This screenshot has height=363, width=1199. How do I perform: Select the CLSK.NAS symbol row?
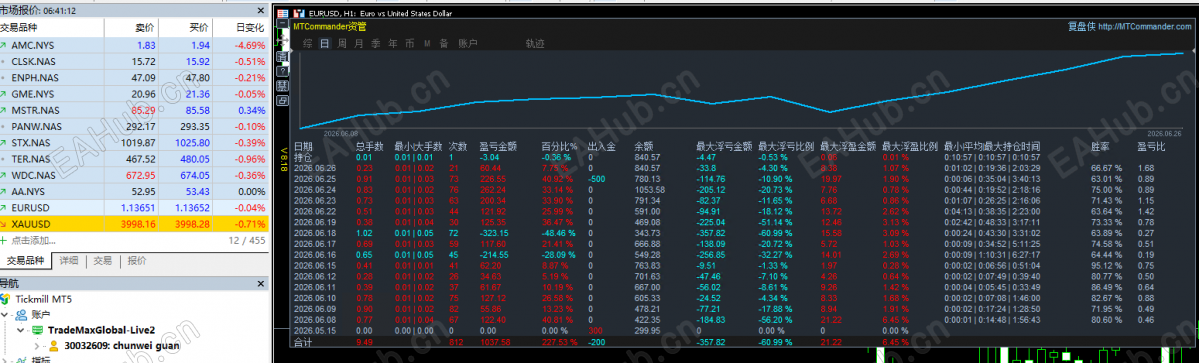(134, 61)
